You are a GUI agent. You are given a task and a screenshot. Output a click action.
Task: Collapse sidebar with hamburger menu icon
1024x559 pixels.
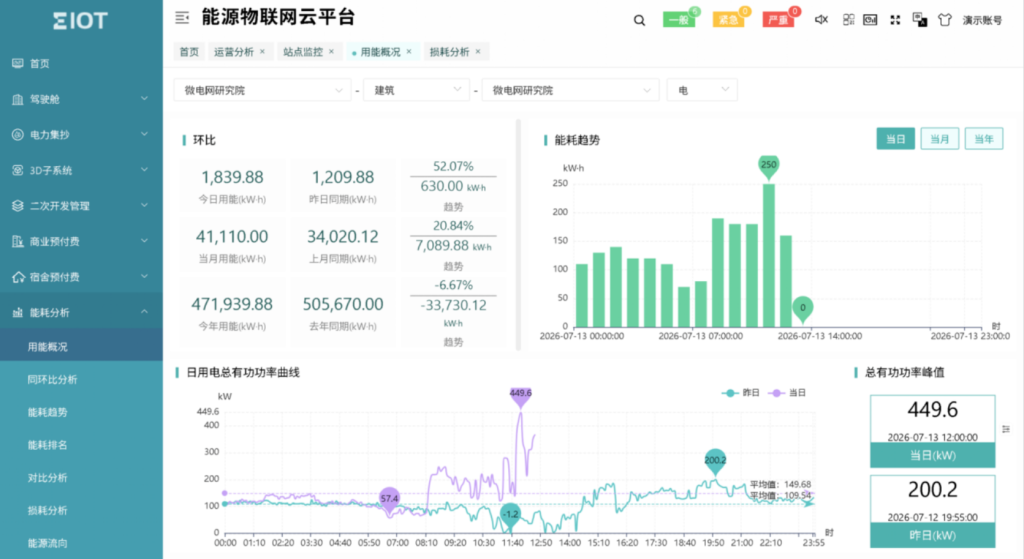pos(182,18)
